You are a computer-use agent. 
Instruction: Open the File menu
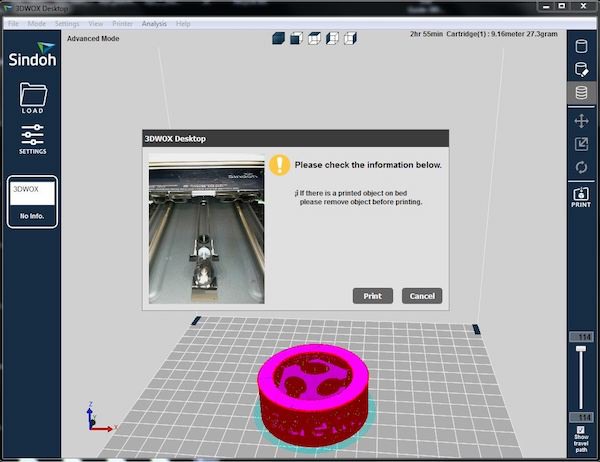click(13, 24)
